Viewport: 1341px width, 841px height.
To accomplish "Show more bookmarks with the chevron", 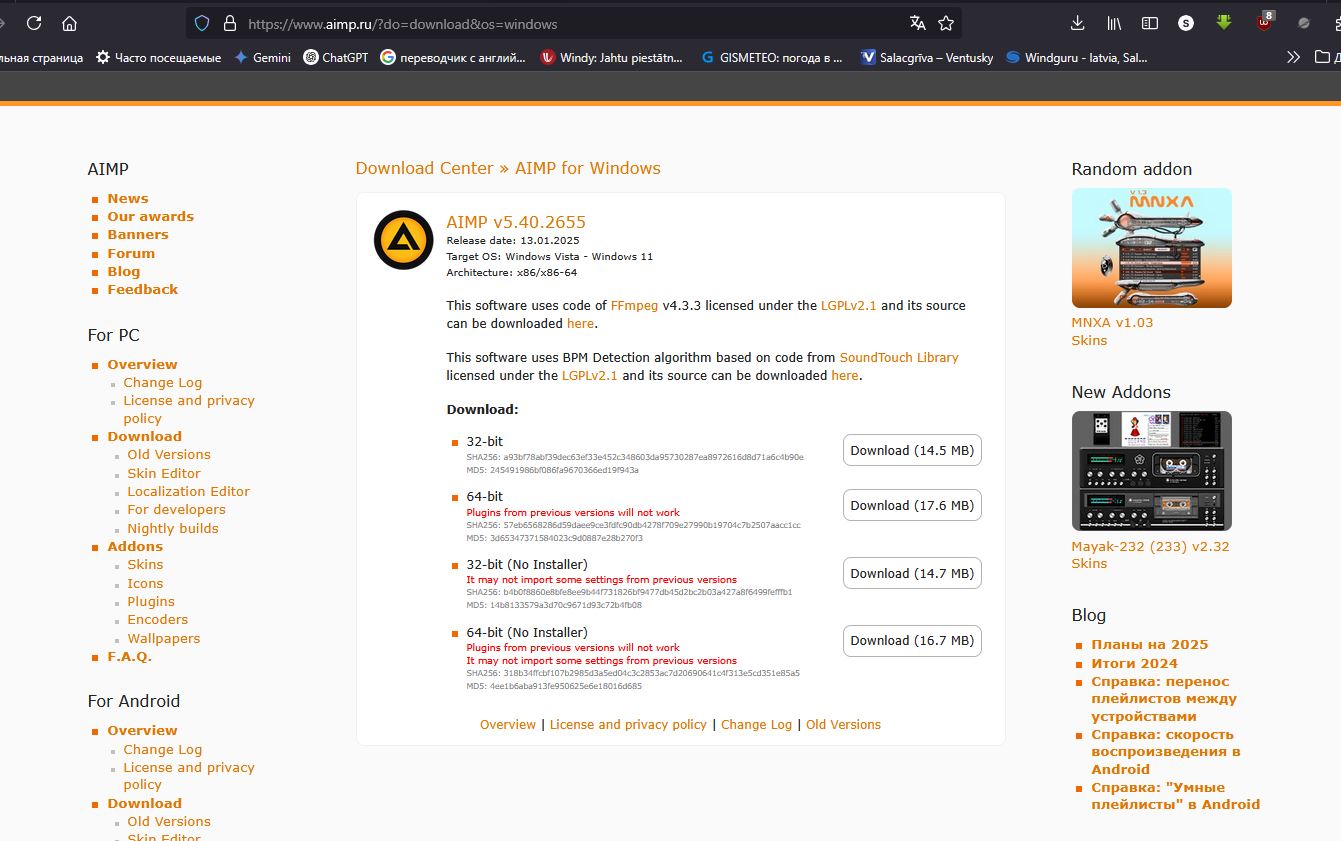I will click(1293, 57).
